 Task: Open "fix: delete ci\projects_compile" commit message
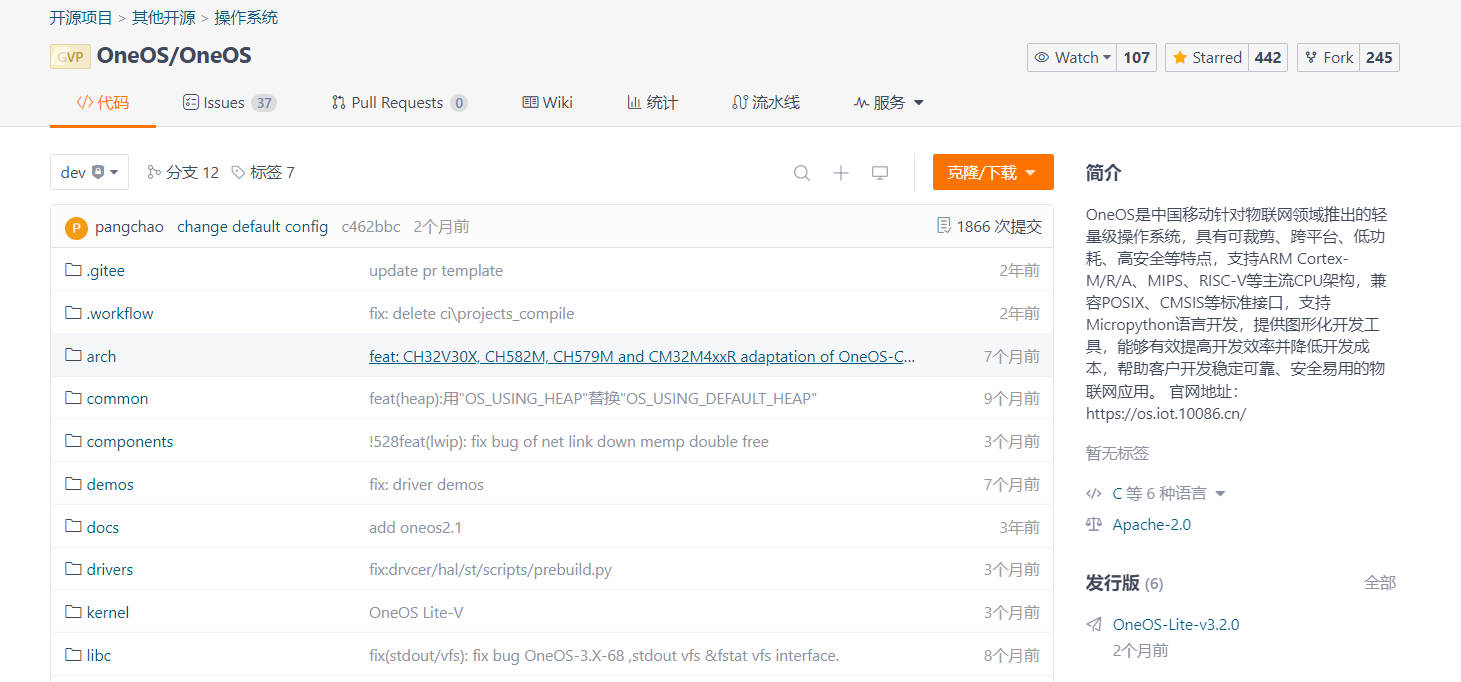click(x=472, y=314)
